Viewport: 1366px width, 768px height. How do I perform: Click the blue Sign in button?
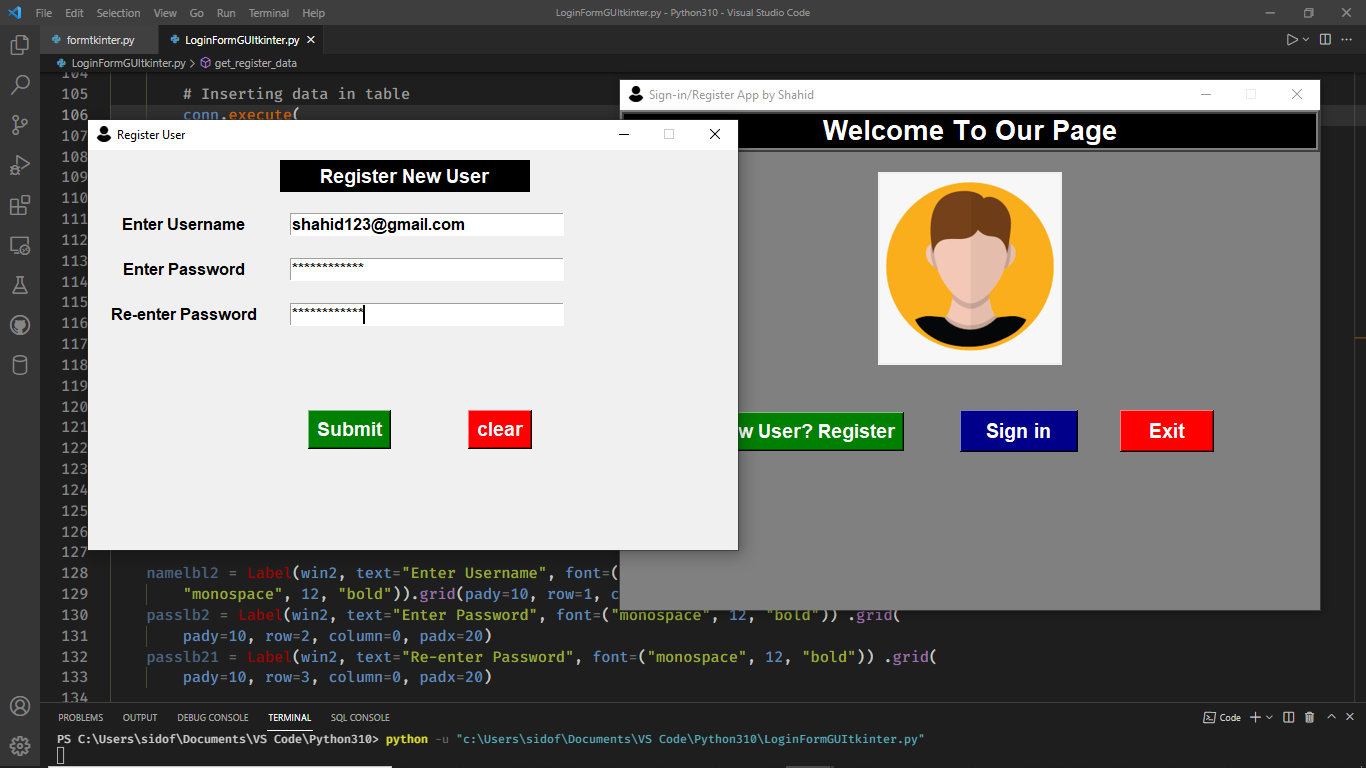click(1018, 431)
